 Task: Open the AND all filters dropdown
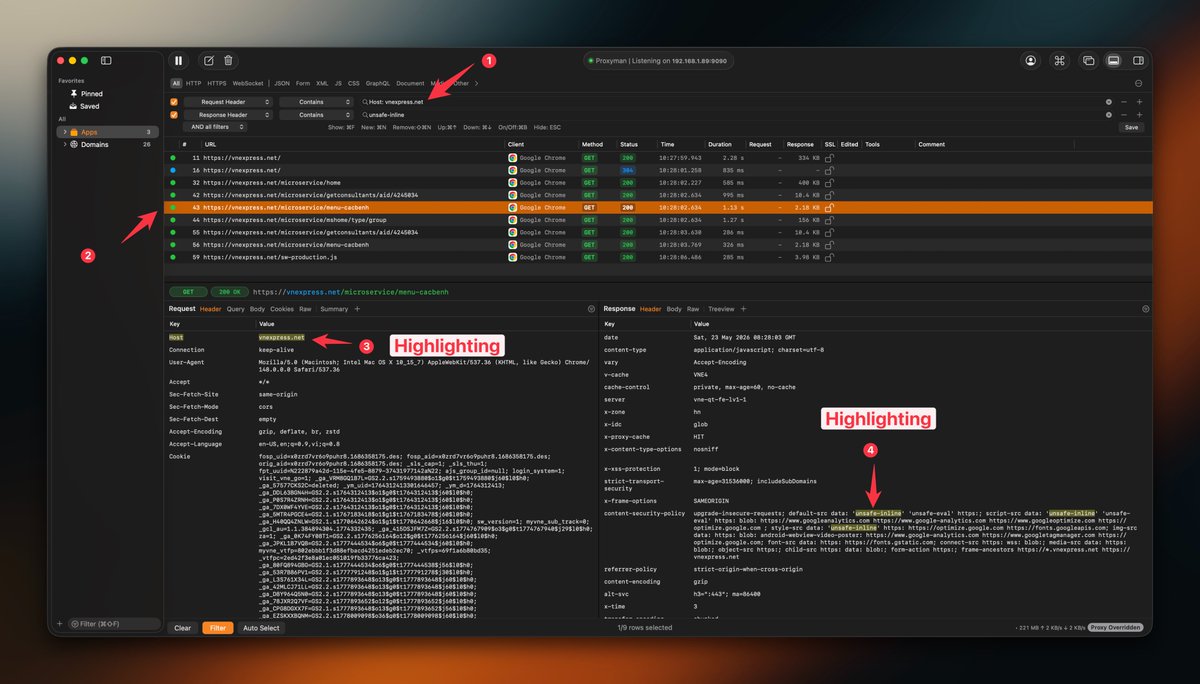(x=214, y=127)
